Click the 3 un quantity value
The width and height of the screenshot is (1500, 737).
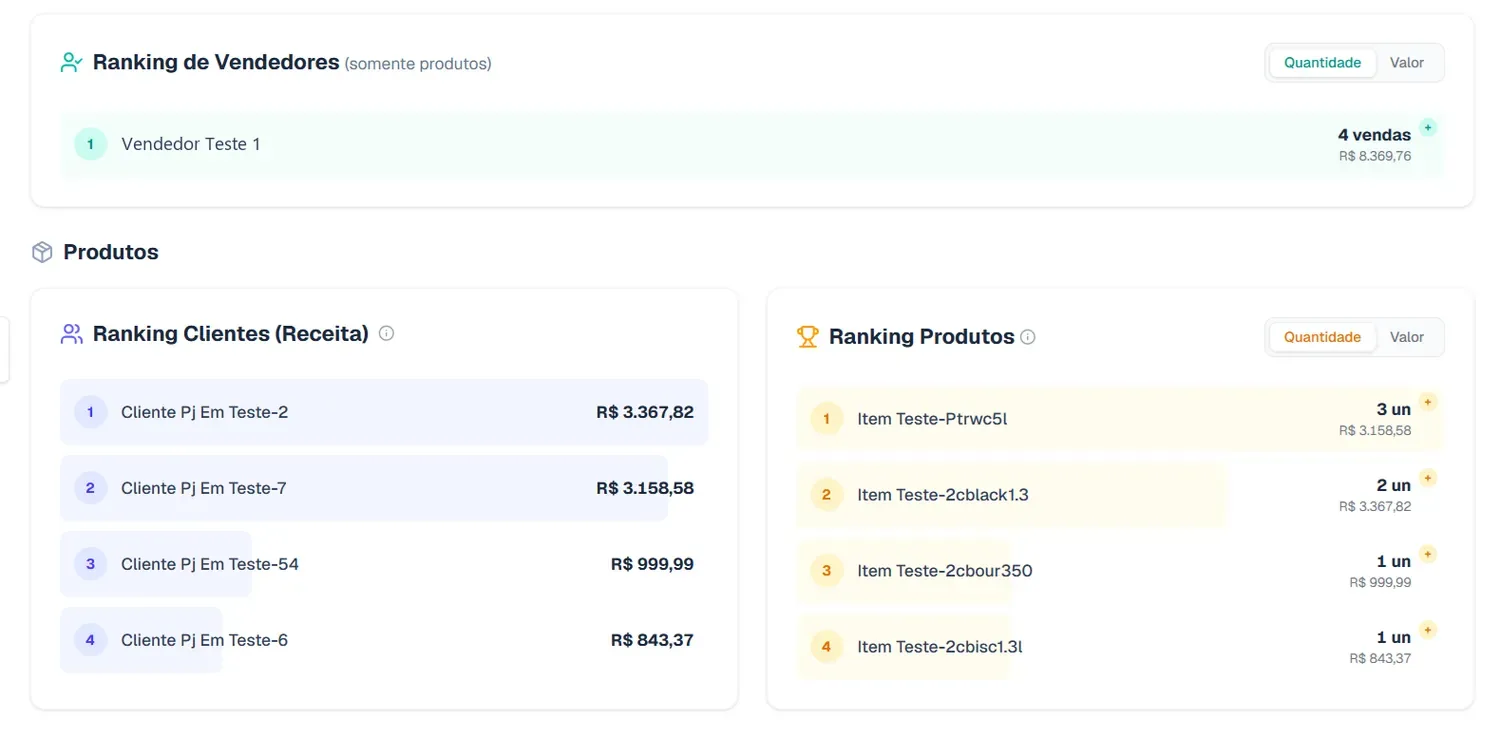(1394, 410)
